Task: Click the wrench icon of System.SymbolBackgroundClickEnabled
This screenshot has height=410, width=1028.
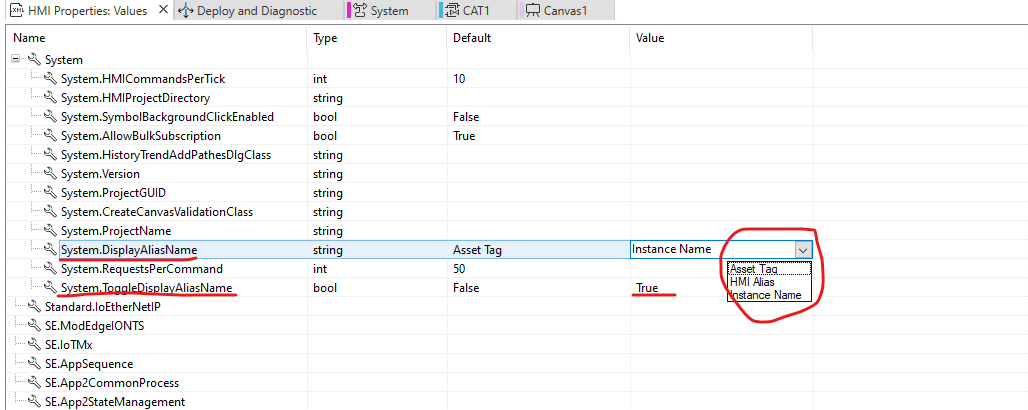Action: point(50,117)
